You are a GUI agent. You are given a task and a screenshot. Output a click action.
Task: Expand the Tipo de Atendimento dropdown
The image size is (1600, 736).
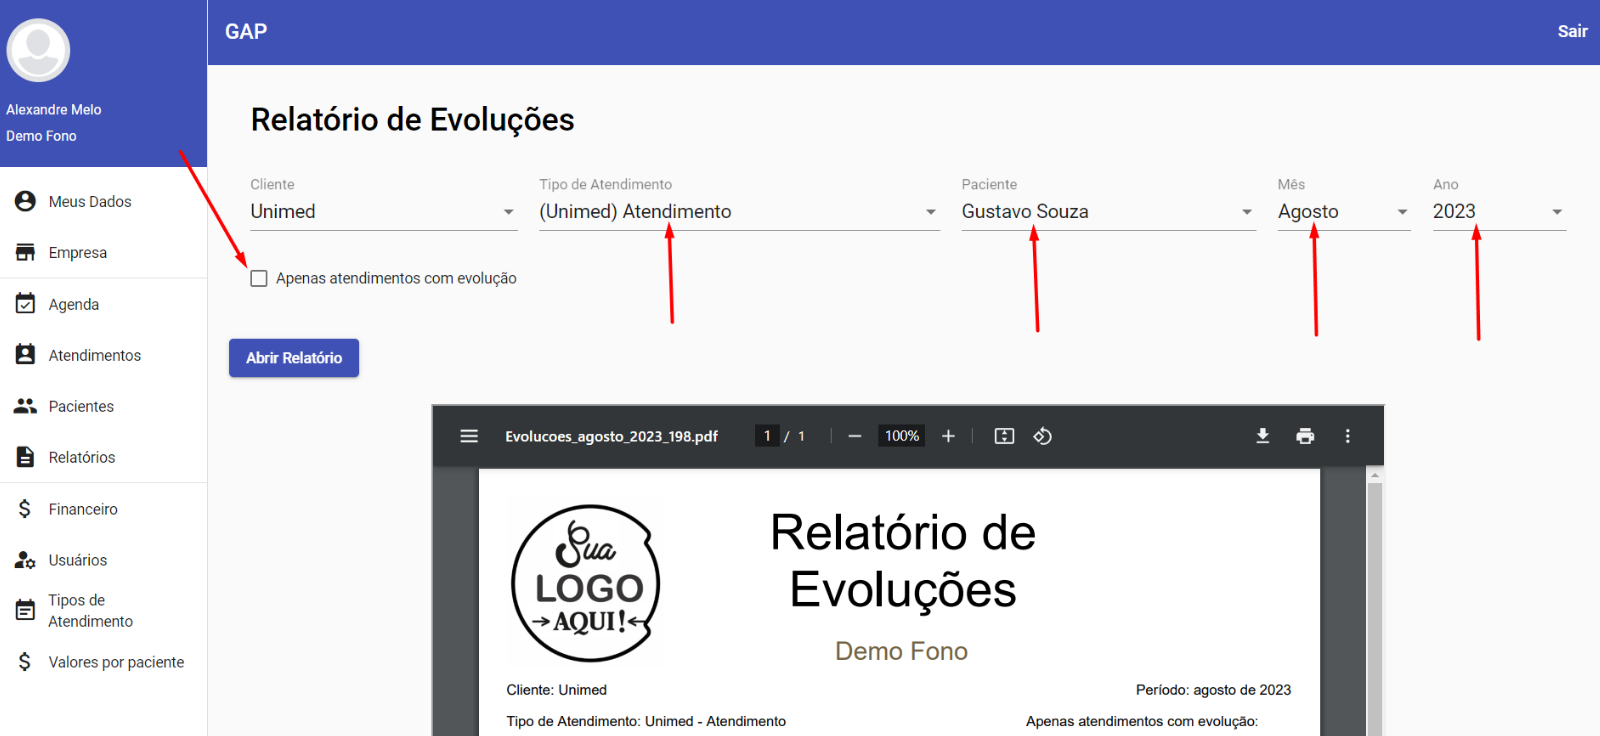pos(738,212)
